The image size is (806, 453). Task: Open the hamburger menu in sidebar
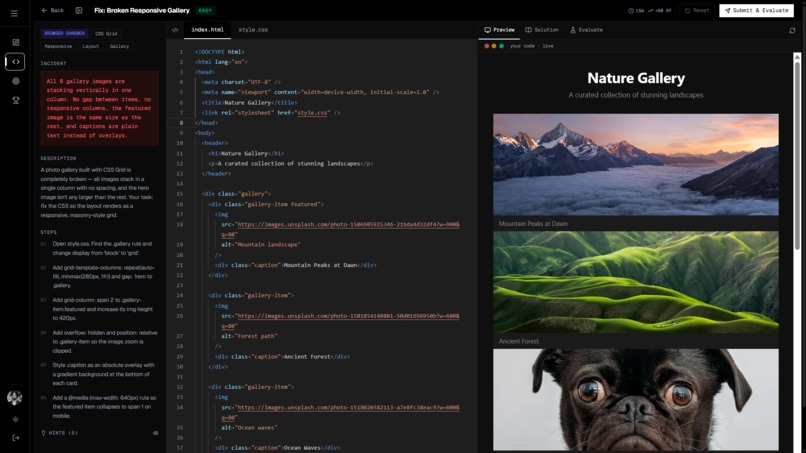[14, 13]
